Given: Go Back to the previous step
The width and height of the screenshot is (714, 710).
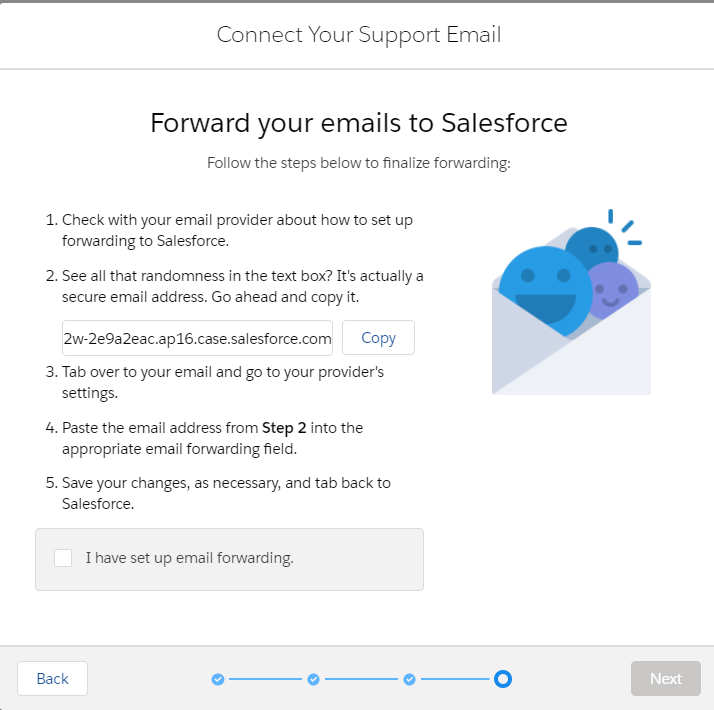Looking at the screenshot, I should coord(52,679).
